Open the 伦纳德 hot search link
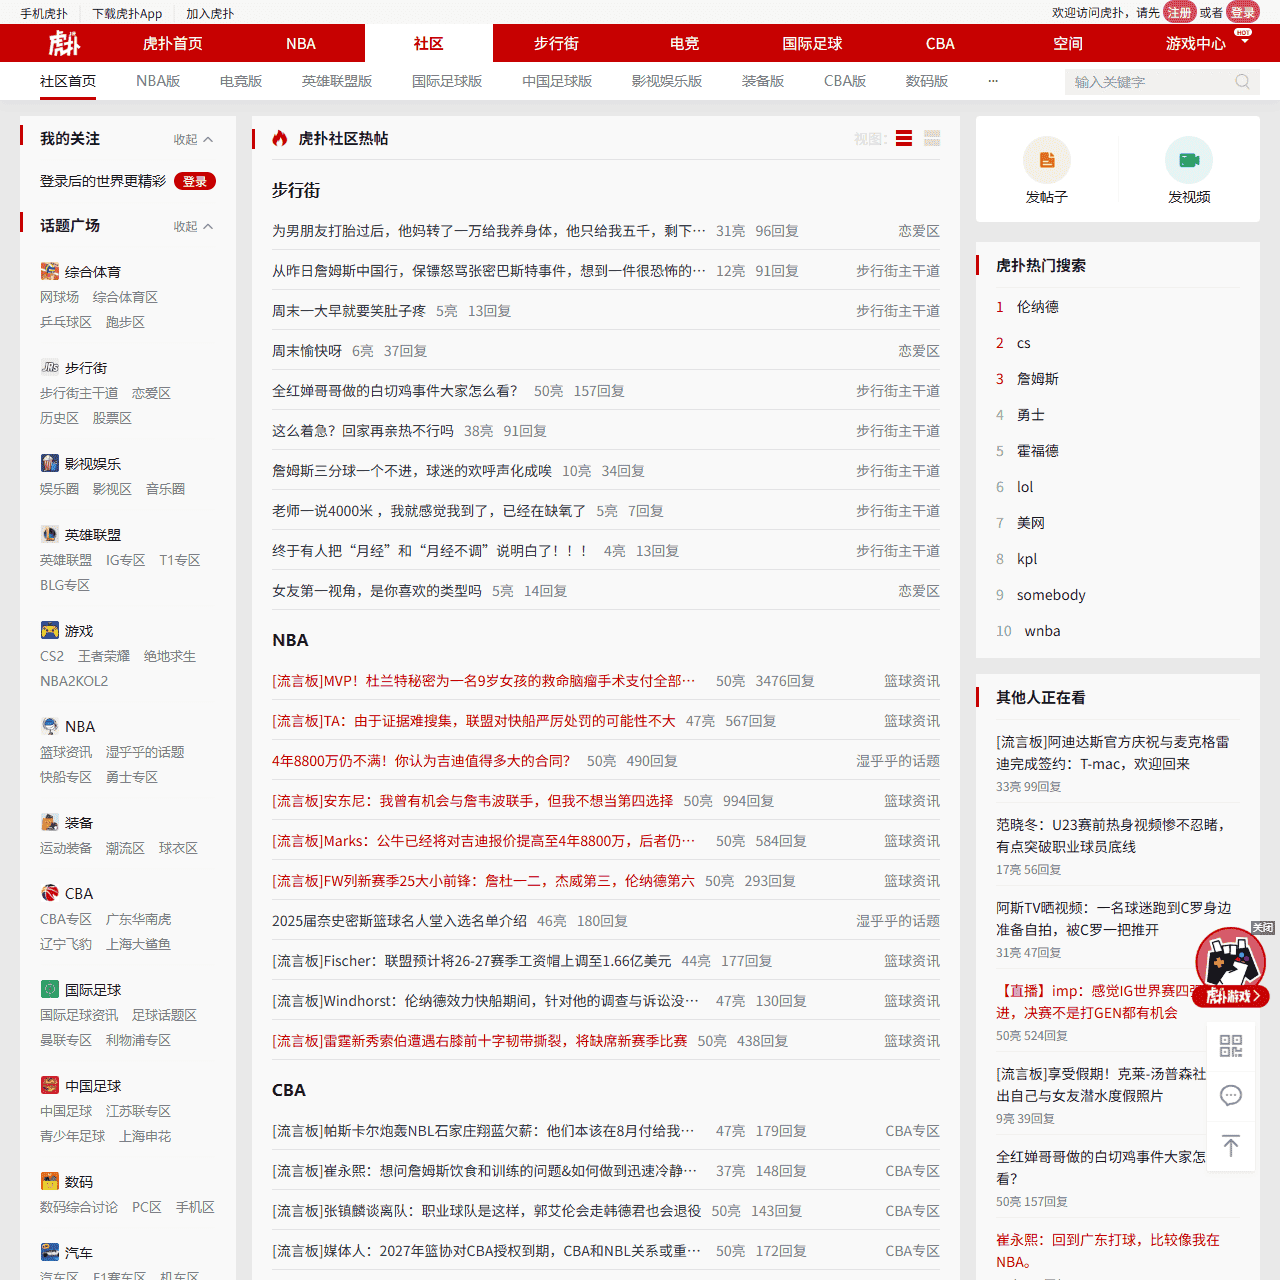The height and width of the screenshot is (1280, 1280). pos(1039,307)
